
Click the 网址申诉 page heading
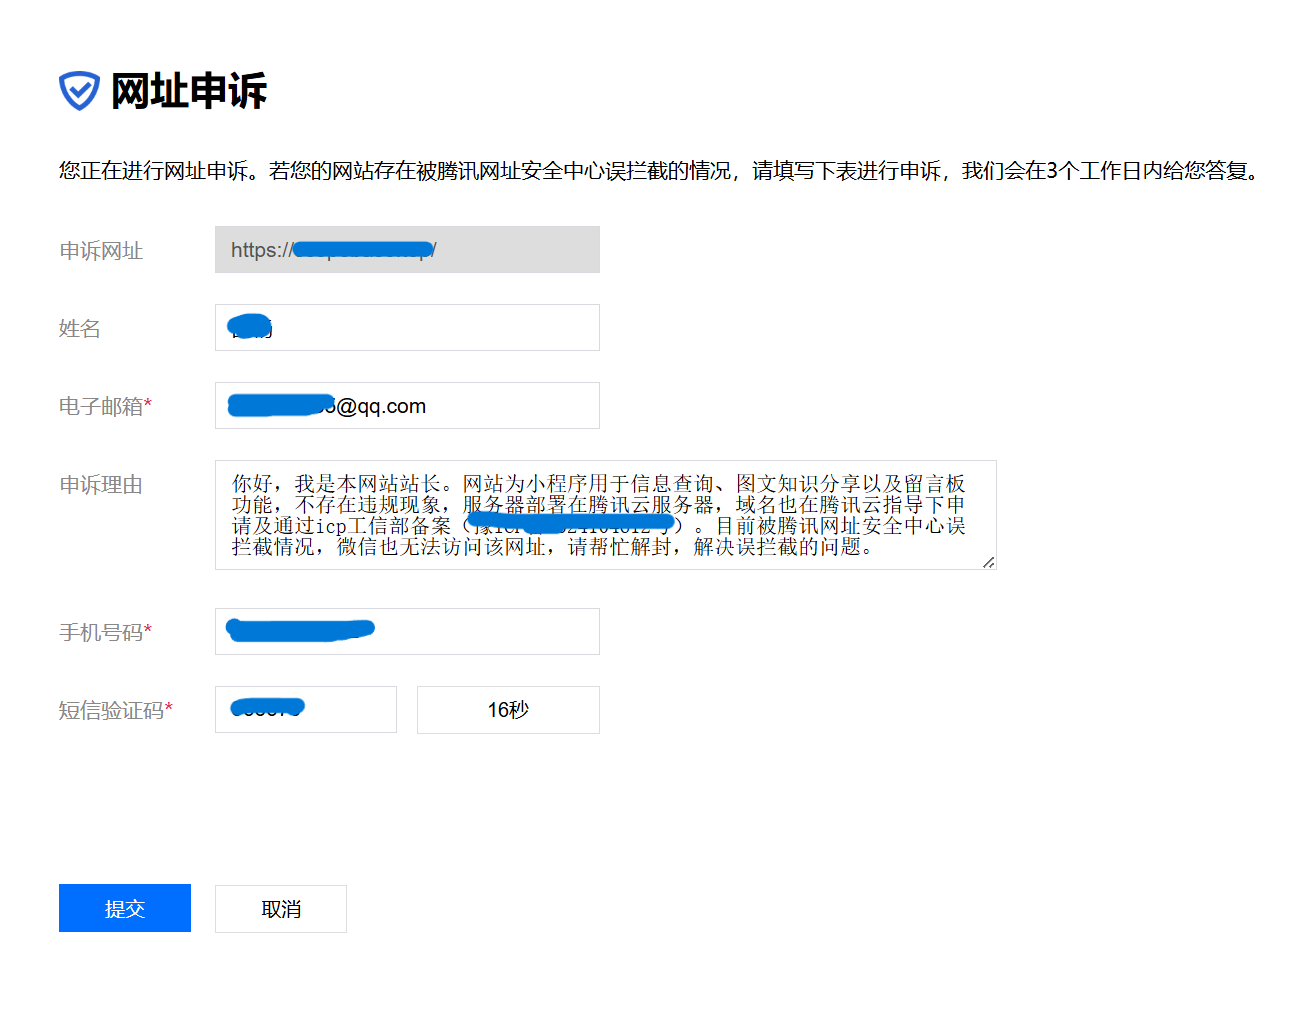click(x=189, y=91)
